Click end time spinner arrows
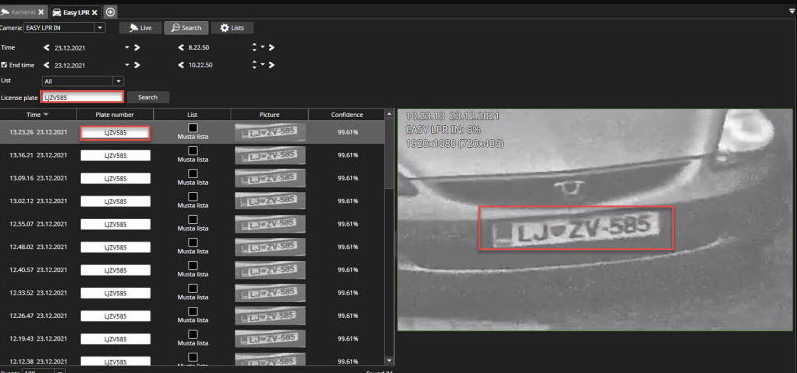This screenshot has width=797, height=373. [x=254, y=65]
